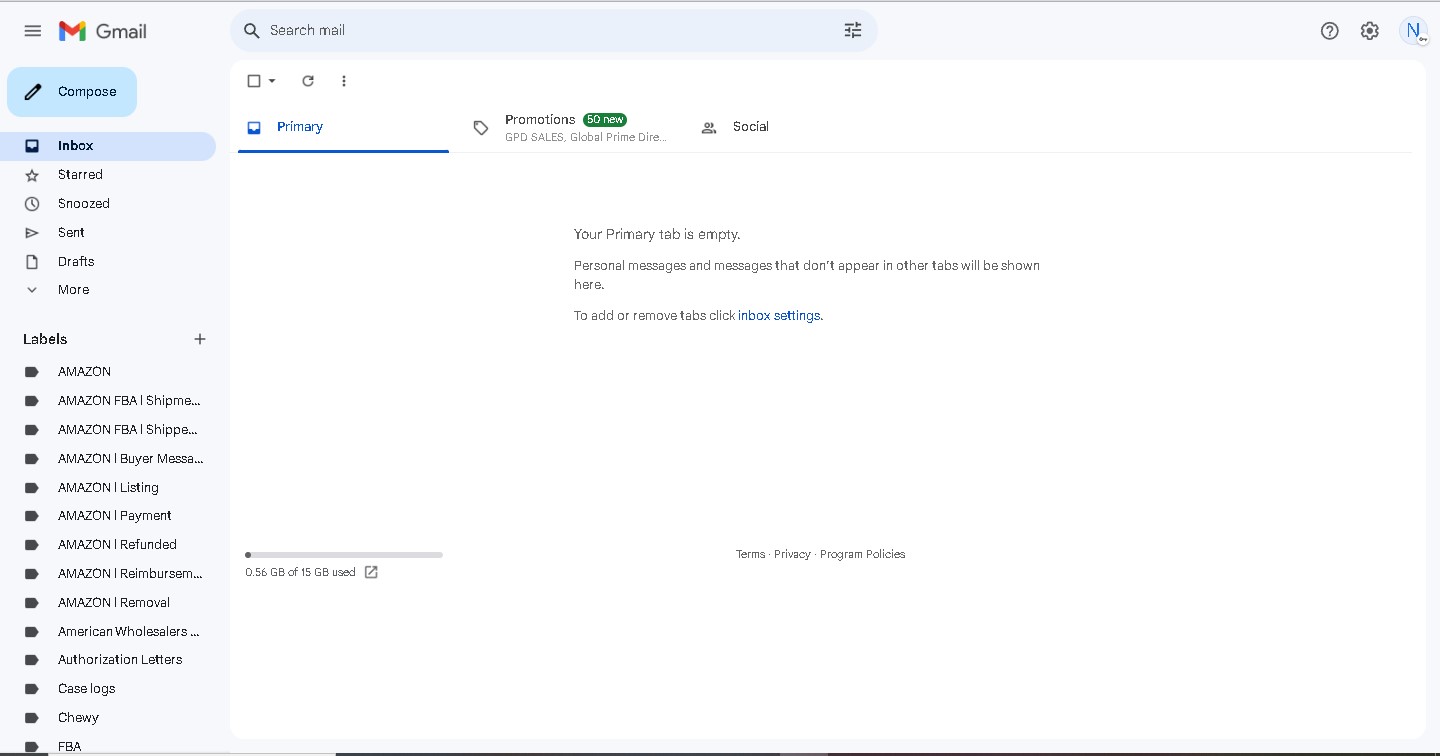Click the Gmail logo
Screen dimensions: 1440x756
(103, 31)
